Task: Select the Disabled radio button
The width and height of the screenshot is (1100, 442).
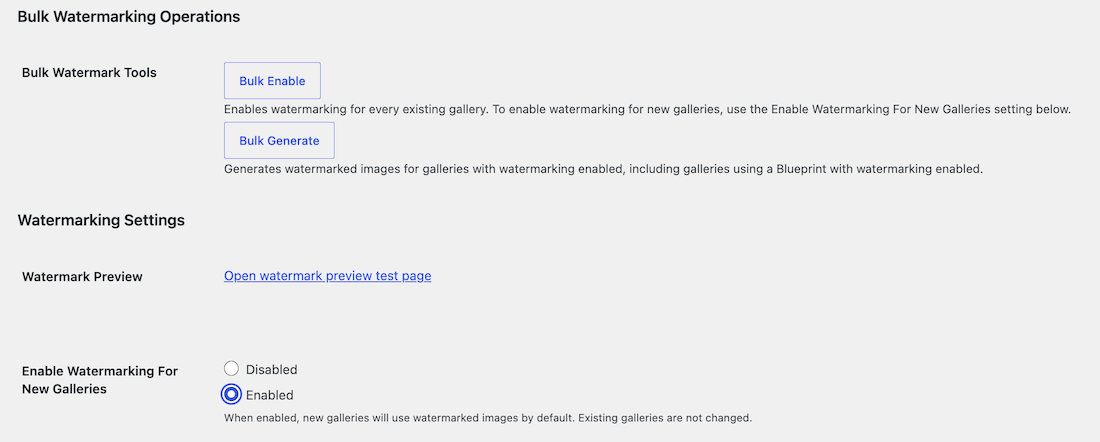Action: (232, 368)
